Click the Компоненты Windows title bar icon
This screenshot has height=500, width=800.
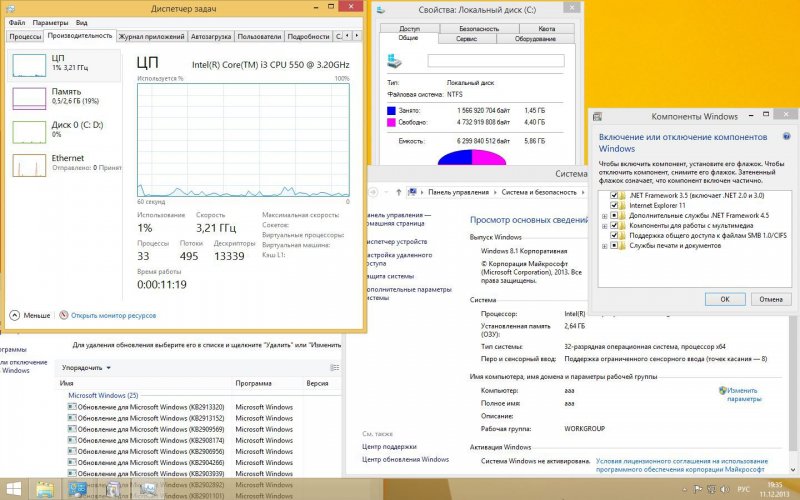tap(597, 116)
